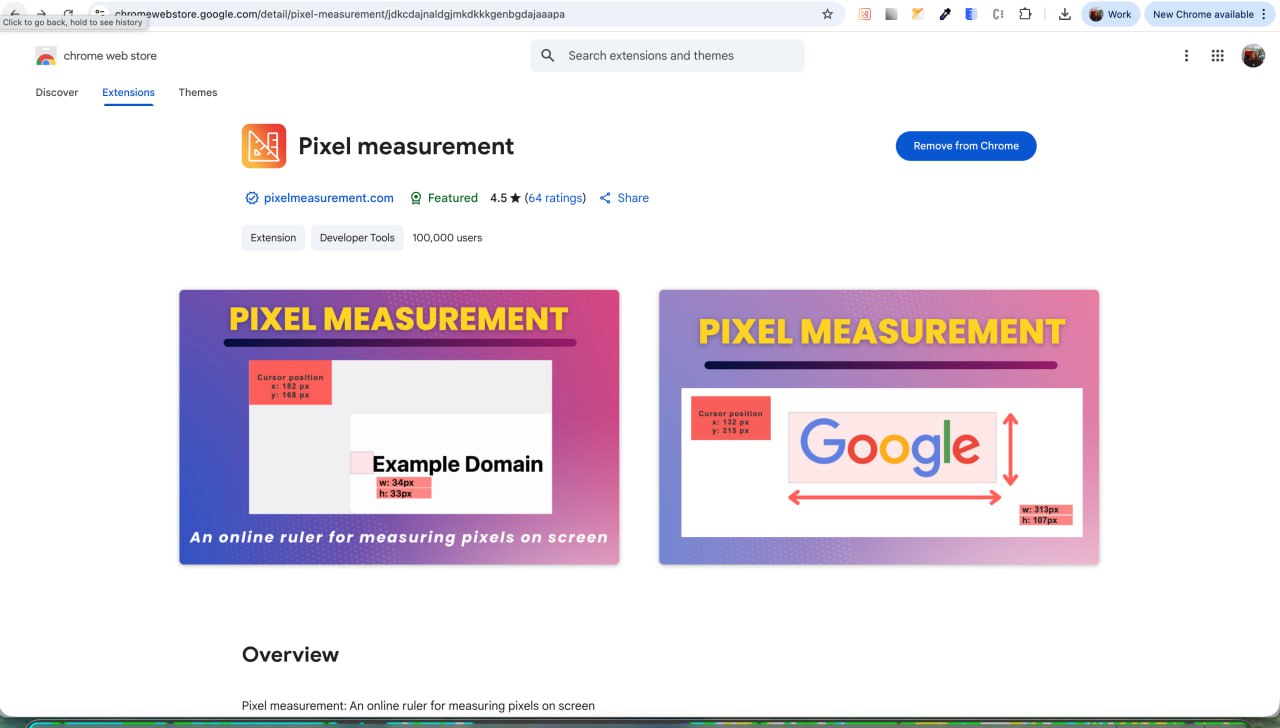
Task: Click the Remove from Chrome button
Action: point(966,146)
